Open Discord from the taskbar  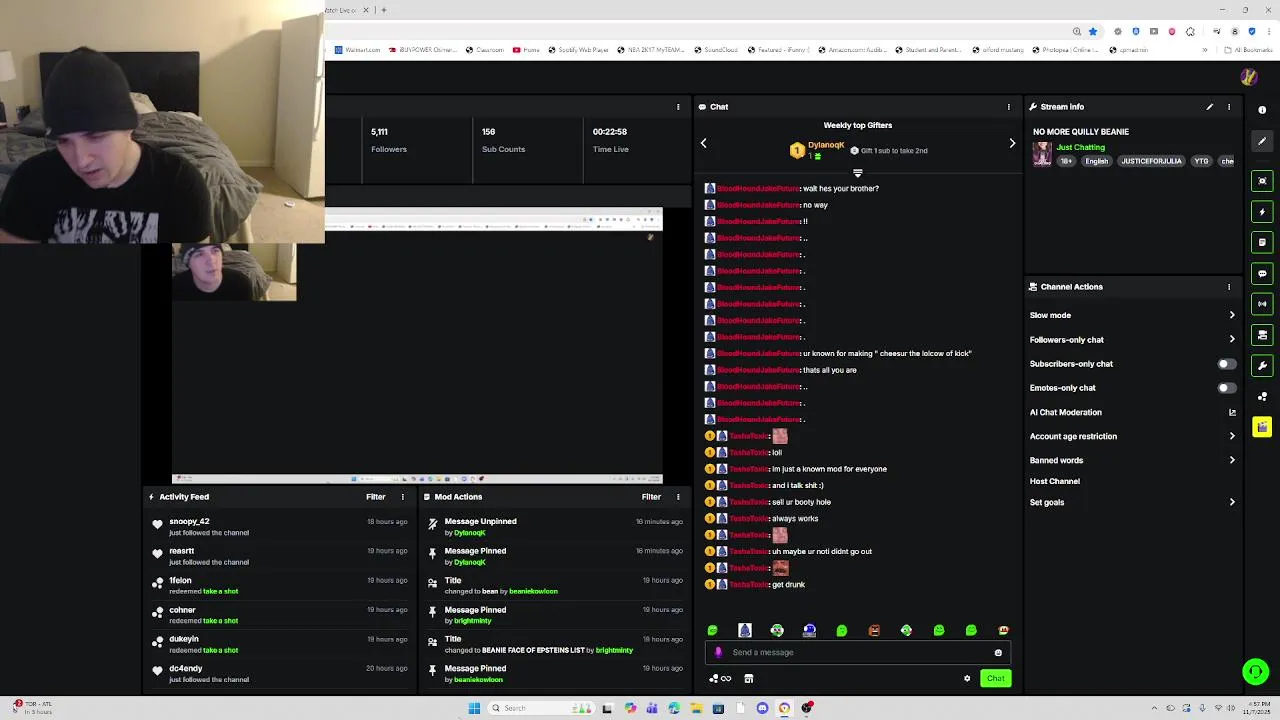coord(762,708)
